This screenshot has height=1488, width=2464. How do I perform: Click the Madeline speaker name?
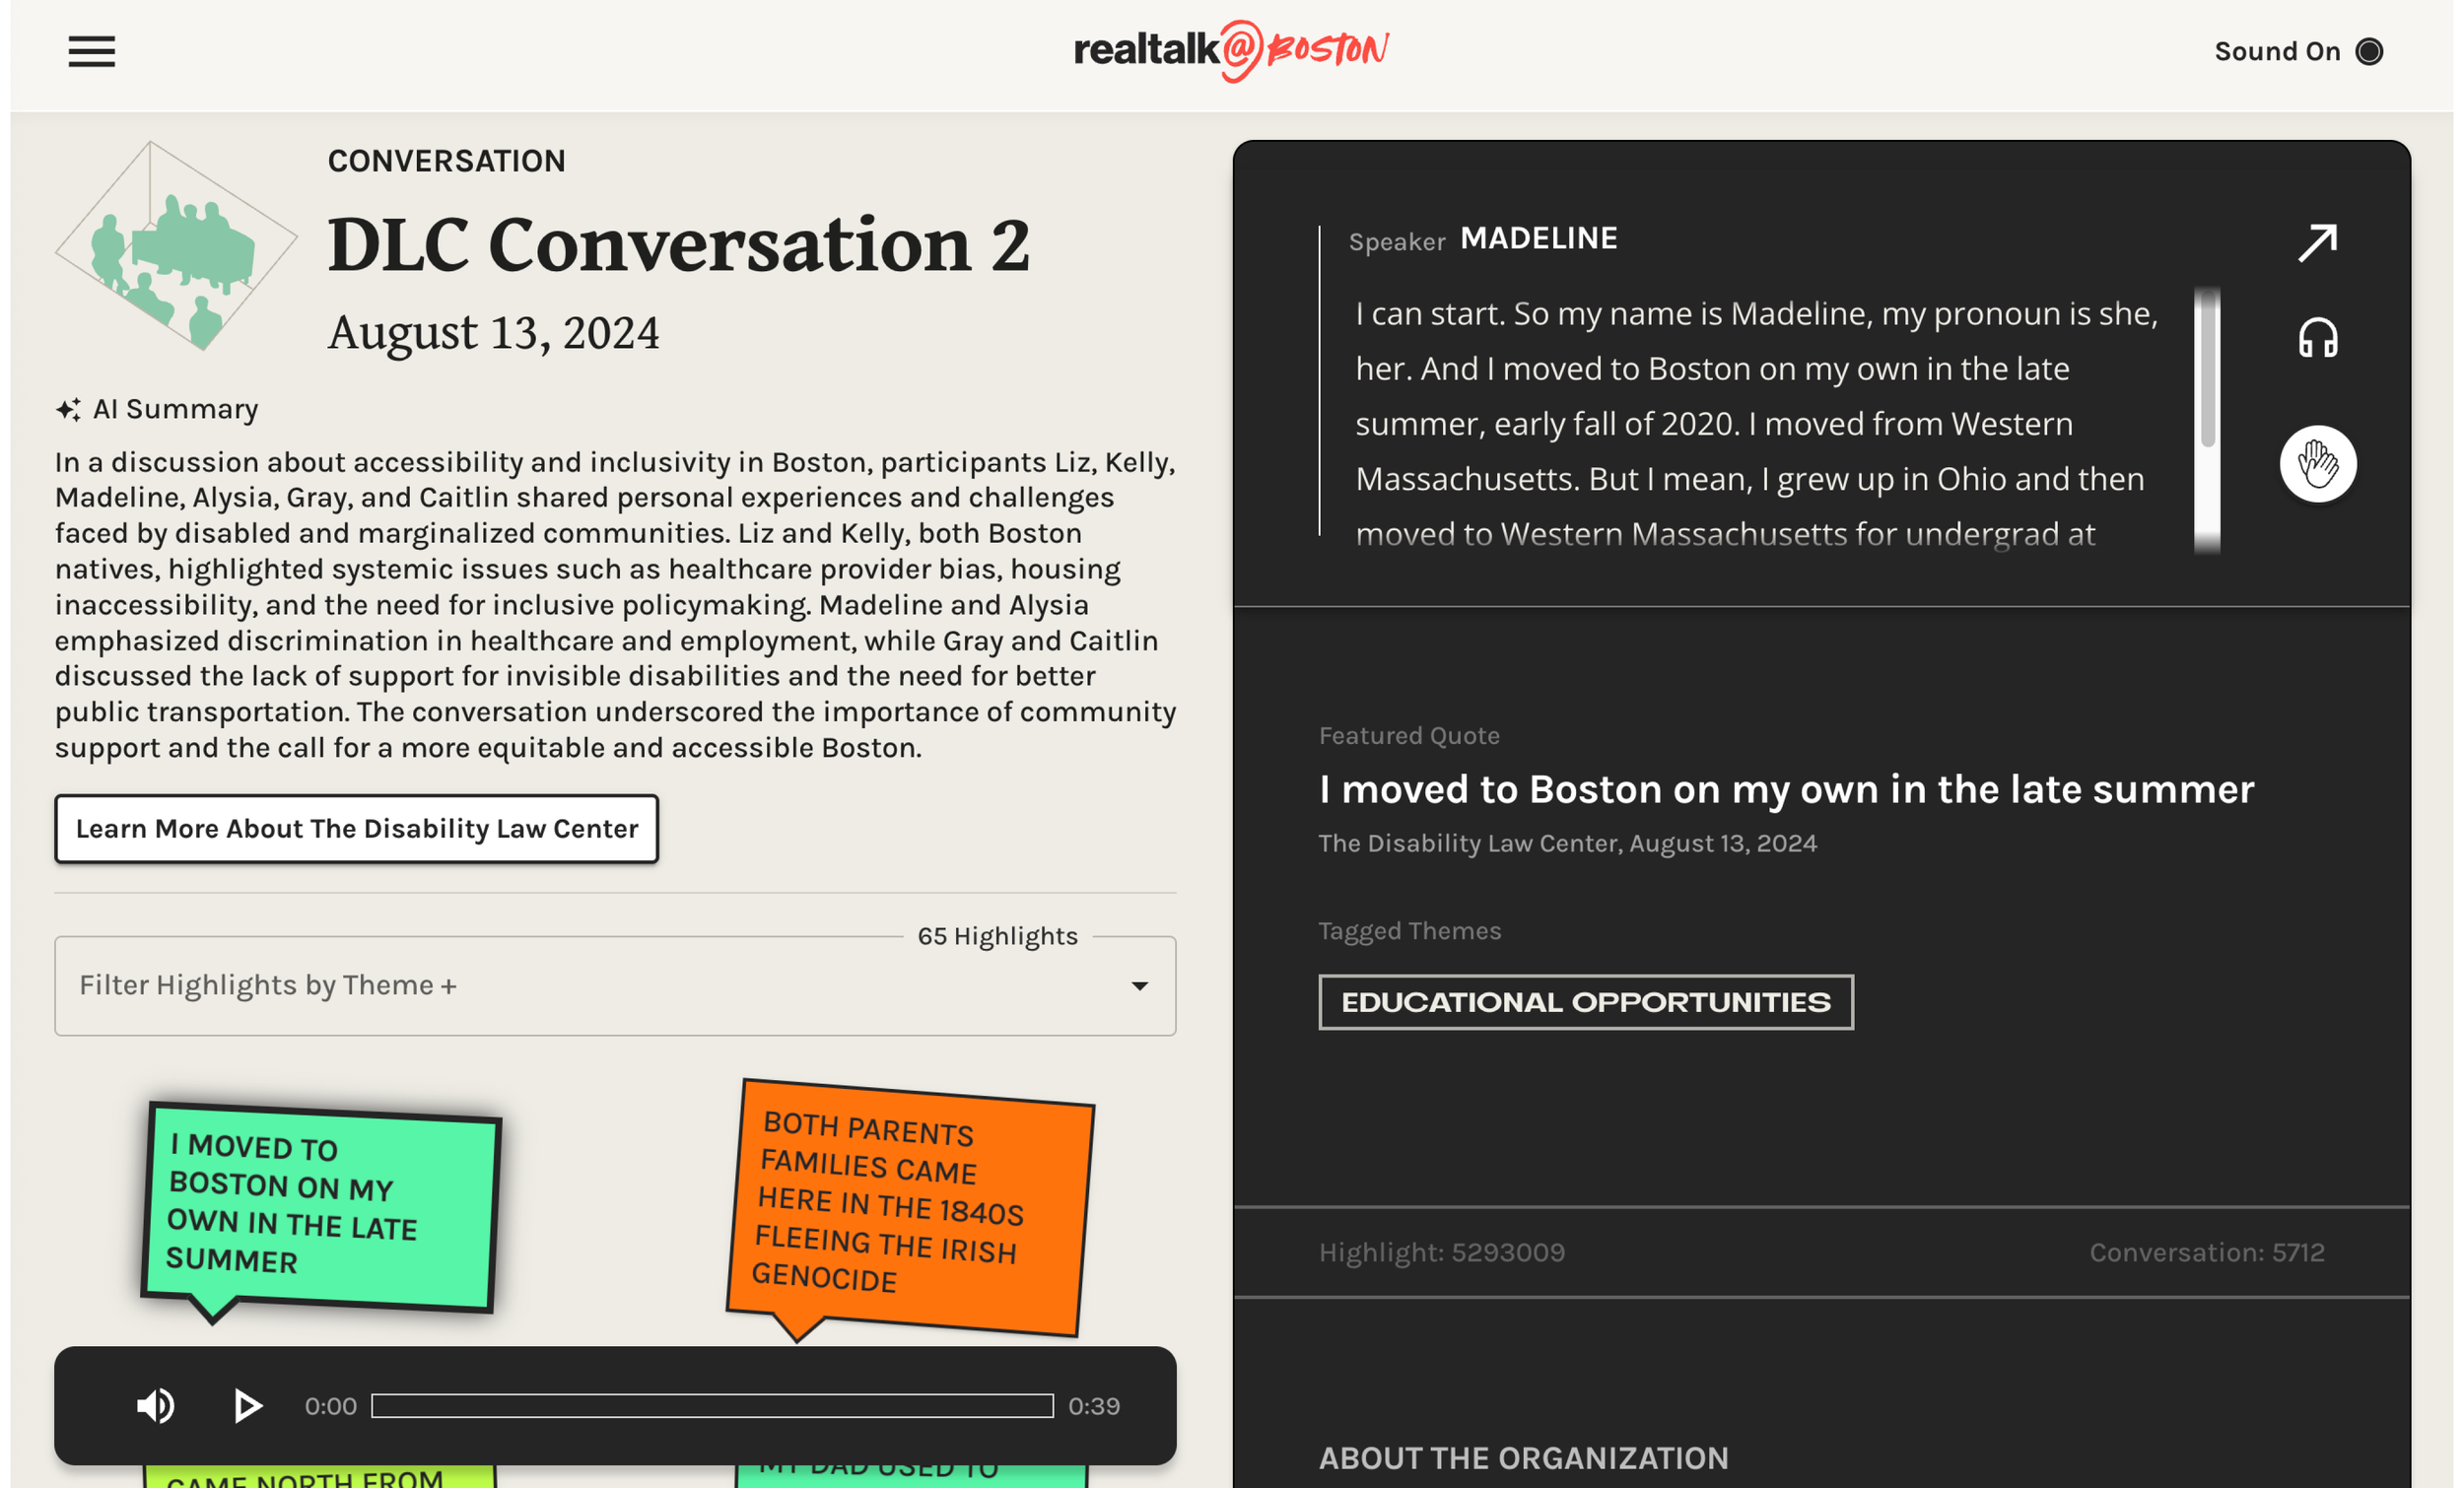[1538, 238]
